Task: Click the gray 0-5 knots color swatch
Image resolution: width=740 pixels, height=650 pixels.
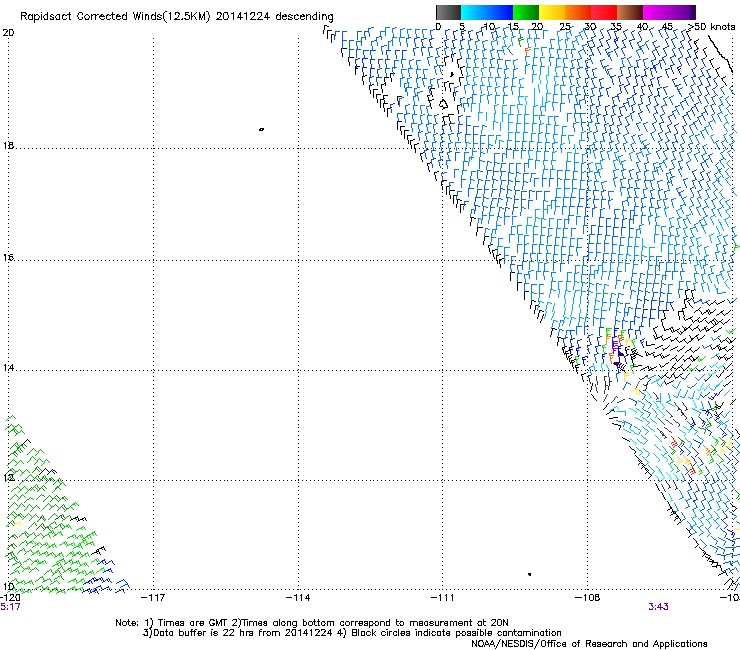Action: [x=448, y=12]
